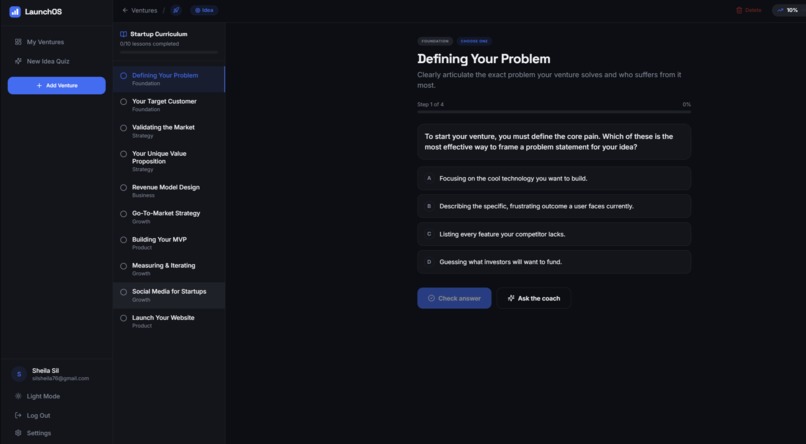Open the Building Your MVP lesson
The height and width of the screenshot is (444, 806).
click(x=169, y=243)
